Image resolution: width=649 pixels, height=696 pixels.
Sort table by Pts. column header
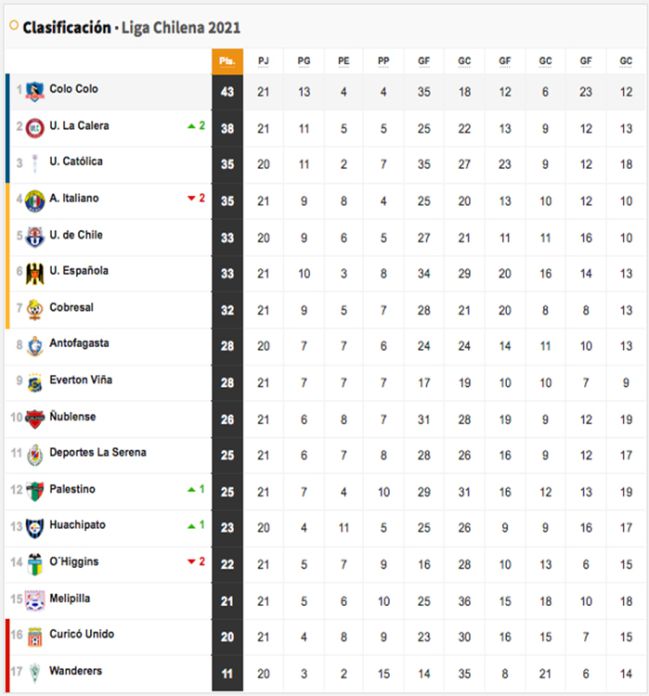click(x=227, y=61)
